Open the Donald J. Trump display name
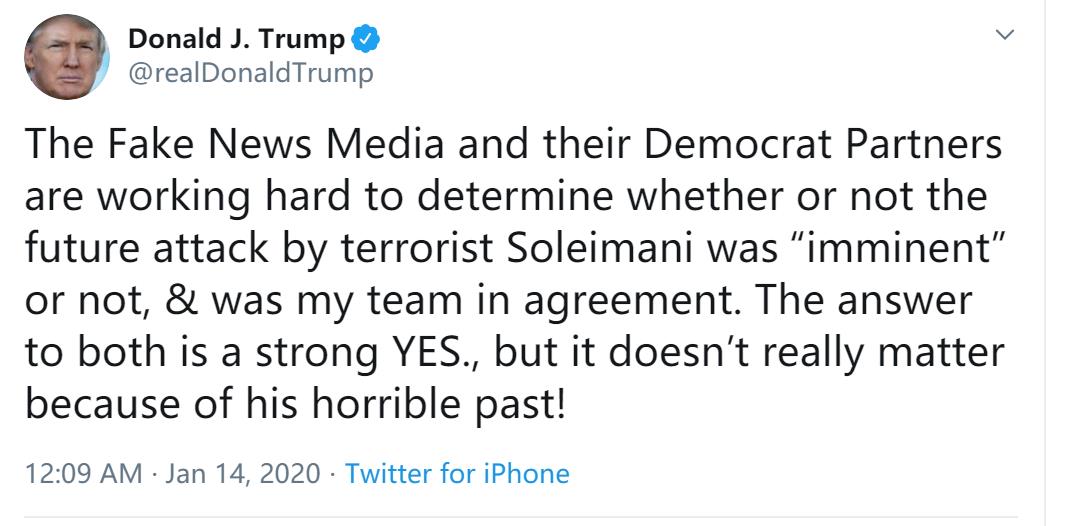 [238, 41]
